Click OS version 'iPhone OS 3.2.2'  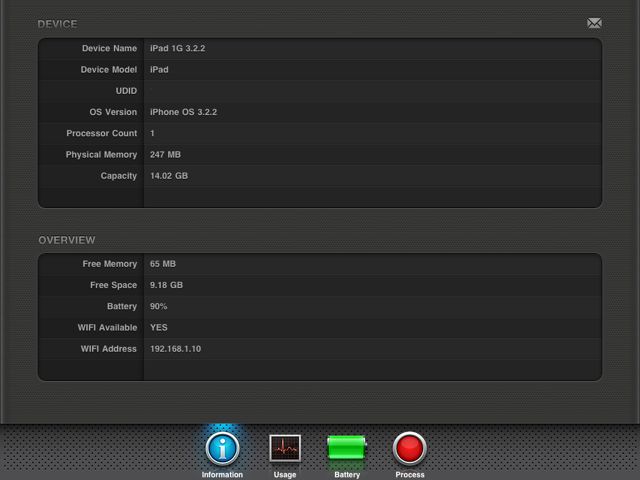tap(183, 112)
